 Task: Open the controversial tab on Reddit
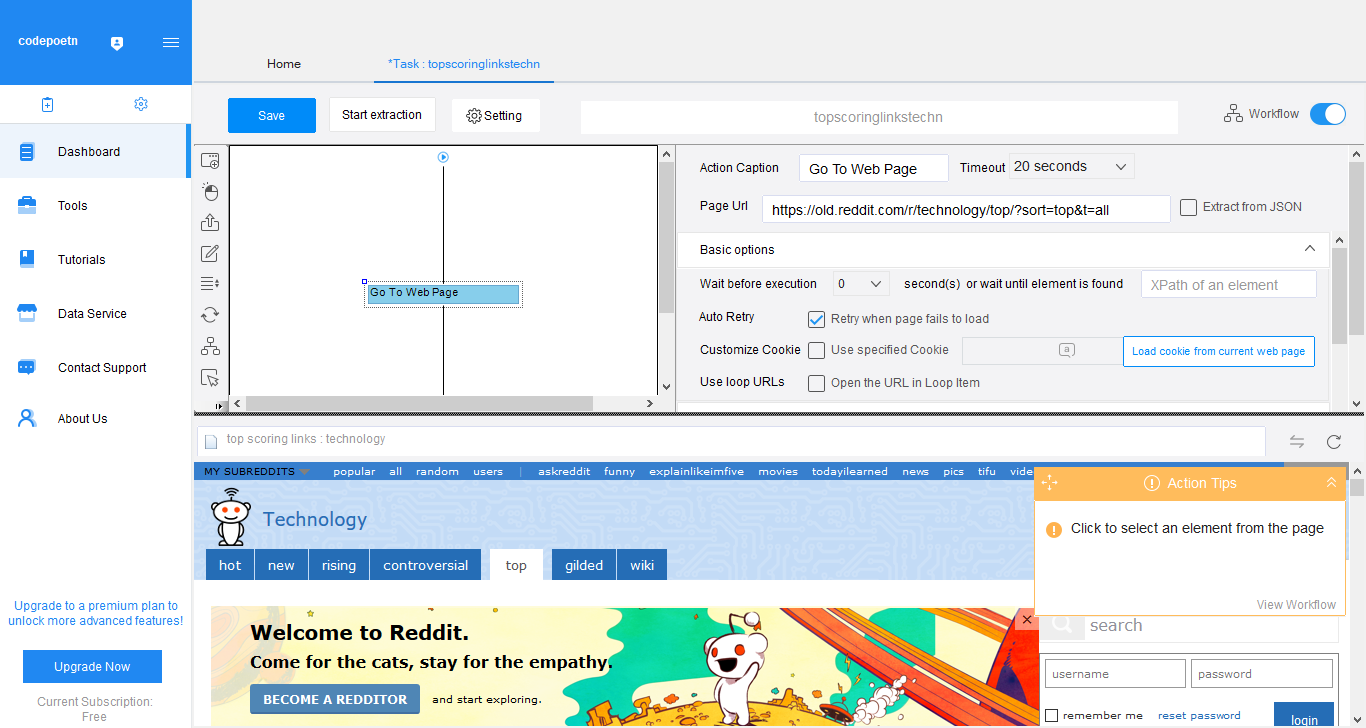pyautogui.click(x=425, y=565)
